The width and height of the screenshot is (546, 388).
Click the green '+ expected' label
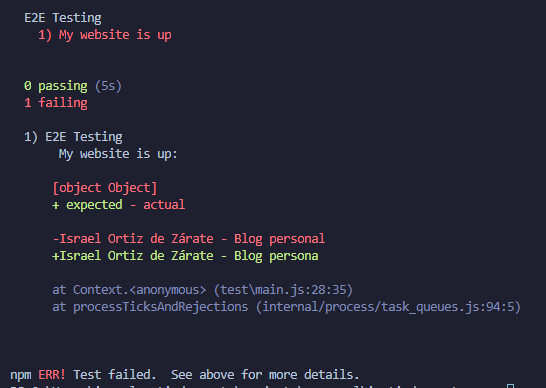click(87, 205)
